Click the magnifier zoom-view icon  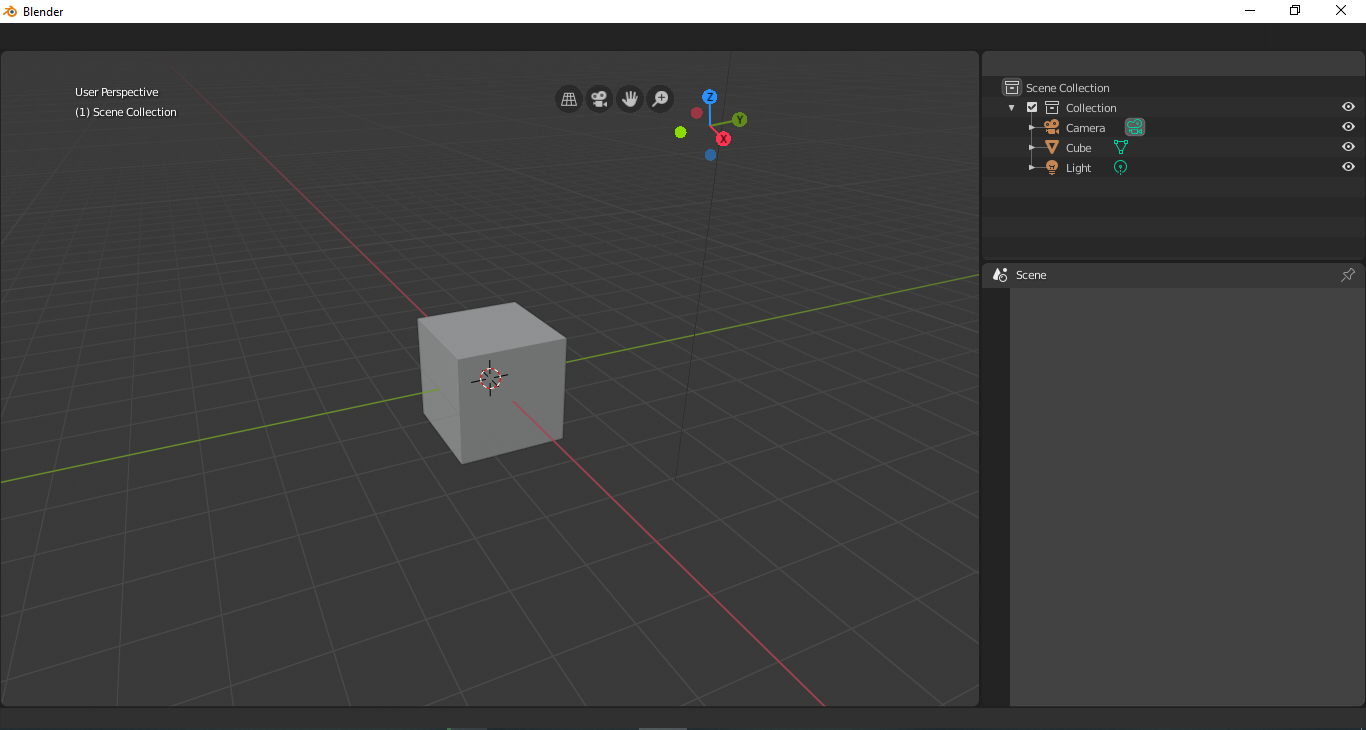[660, 99]
